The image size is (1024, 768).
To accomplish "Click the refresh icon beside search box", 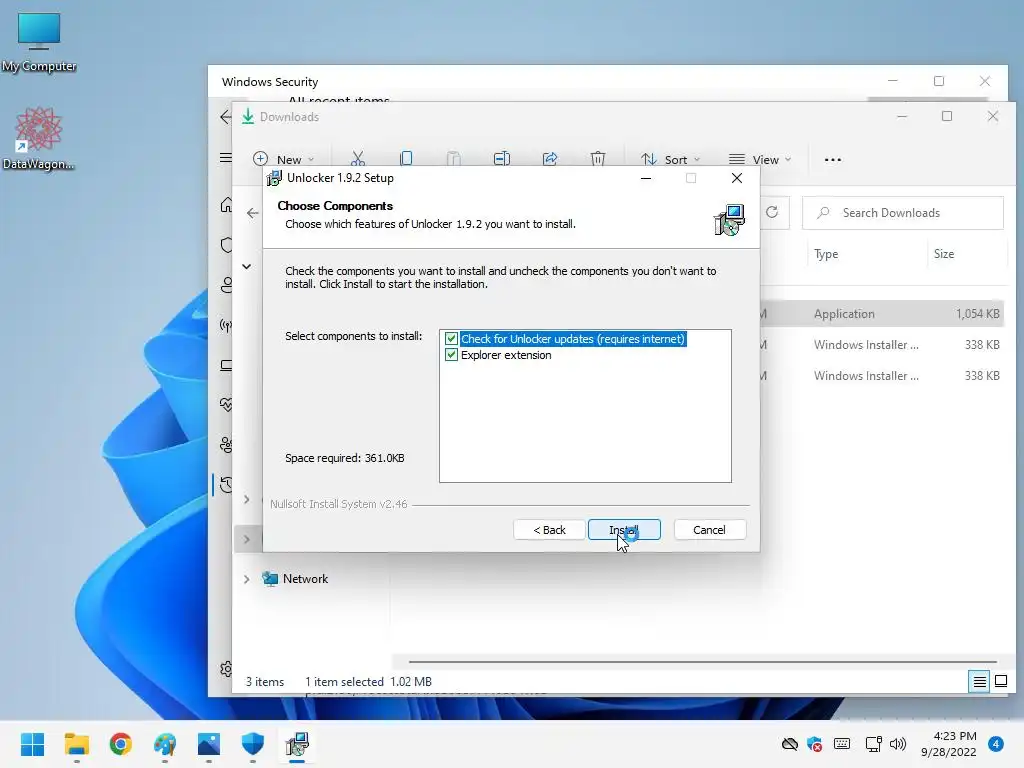I will pos(772,212).
